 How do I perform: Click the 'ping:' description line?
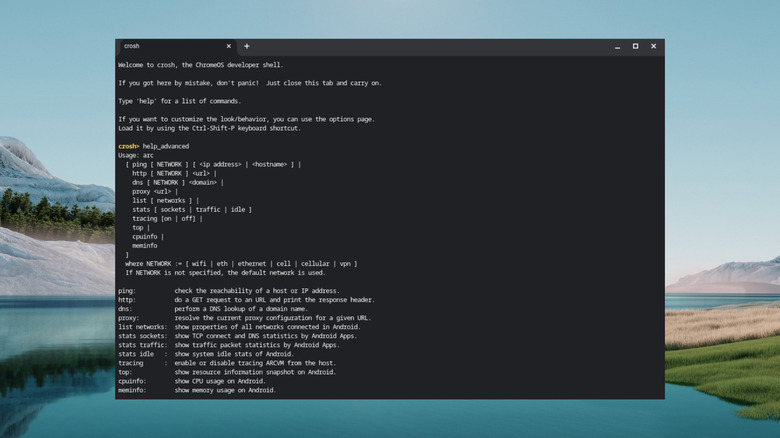pyautogui.click(x=228, y=291)
